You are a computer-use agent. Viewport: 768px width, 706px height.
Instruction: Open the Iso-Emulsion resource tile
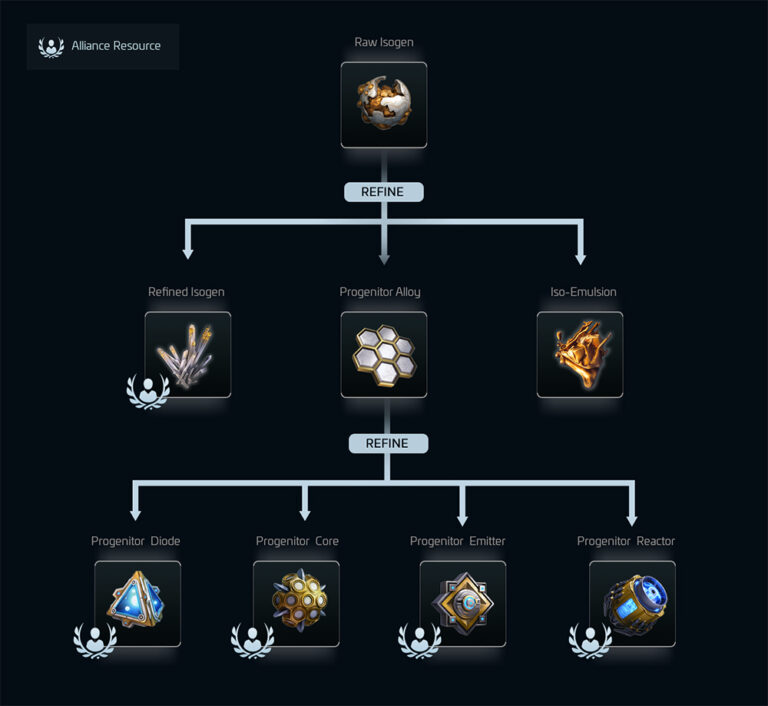coord(580,355)
